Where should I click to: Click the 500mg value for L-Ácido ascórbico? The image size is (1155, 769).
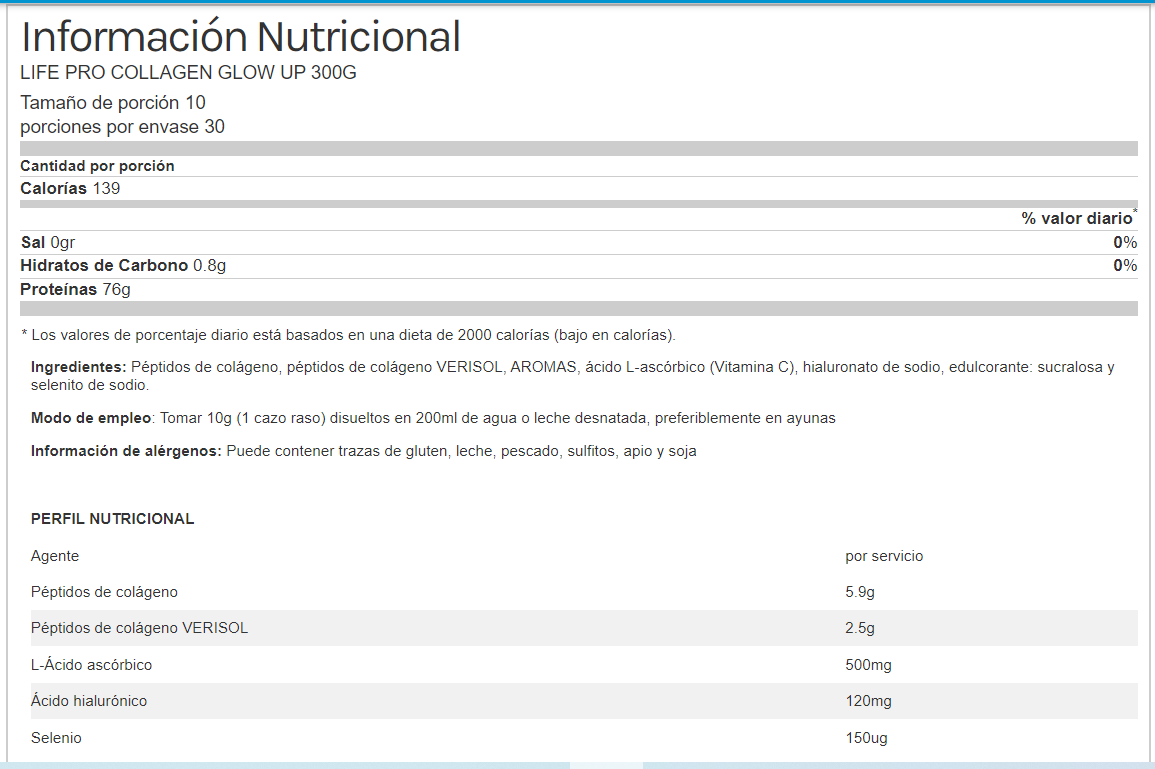point(868,665)
